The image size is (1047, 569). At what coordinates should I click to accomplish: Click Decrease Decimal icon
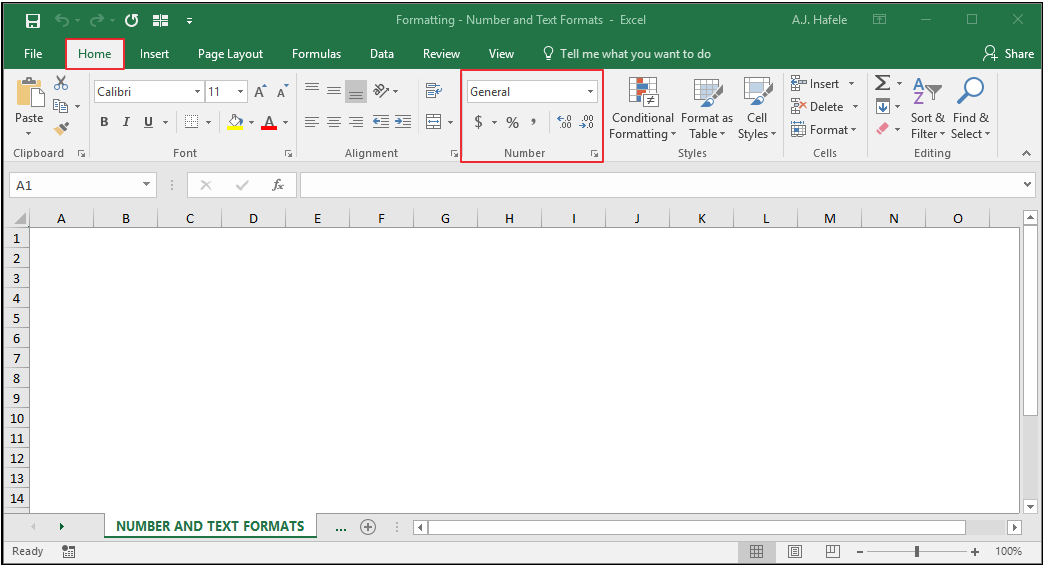pyautogui.click(x=586, y=122)
